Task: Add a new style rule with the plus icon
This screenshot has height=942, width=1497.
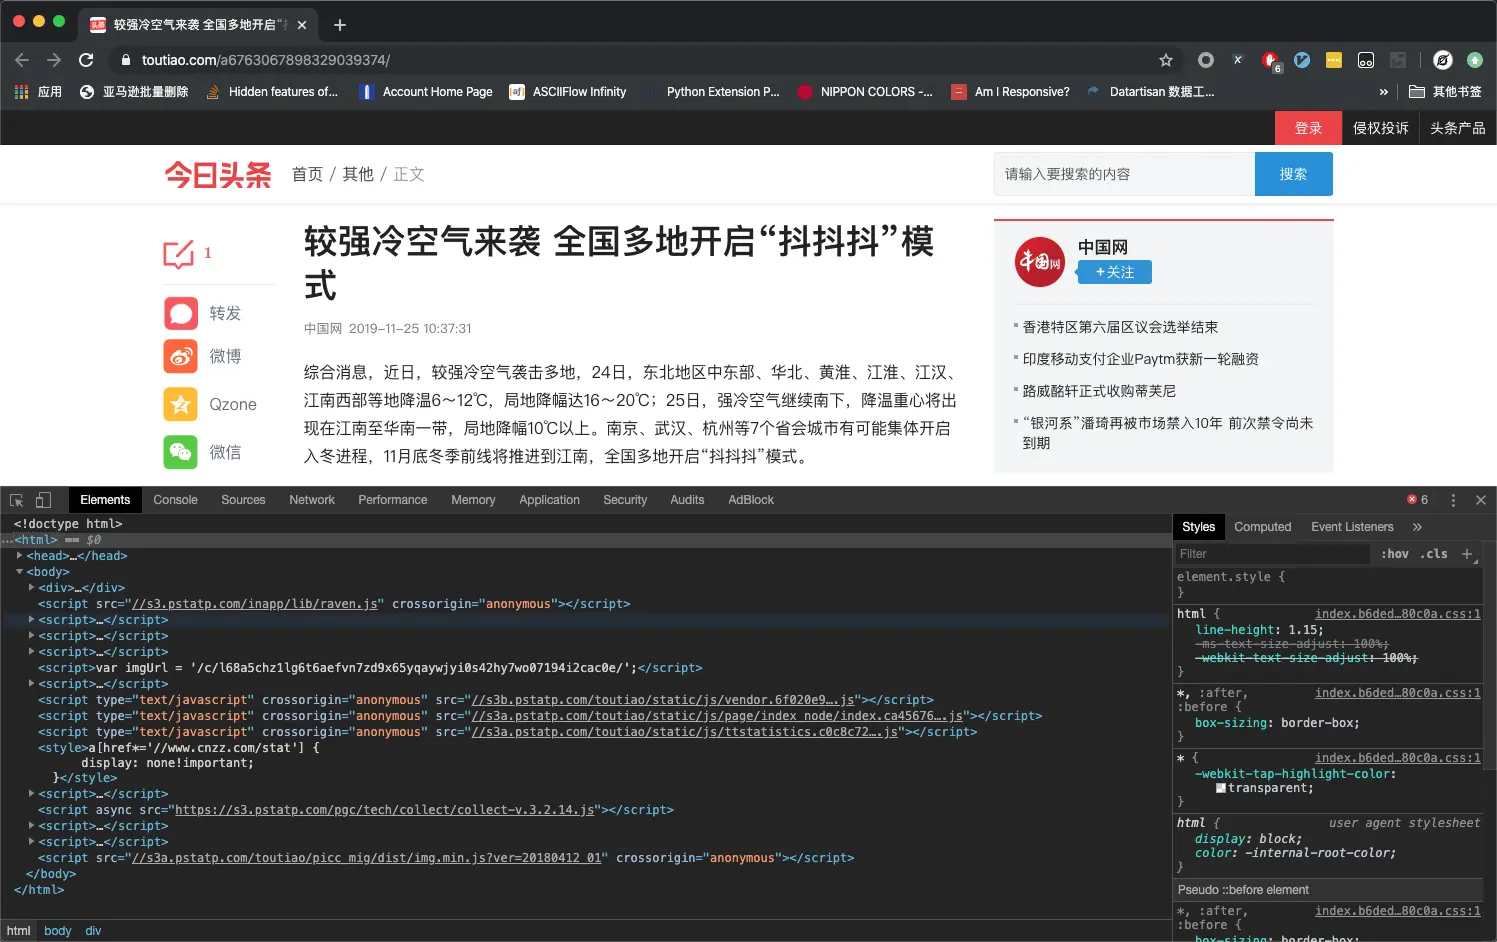Action: [x=1467, y=554]
